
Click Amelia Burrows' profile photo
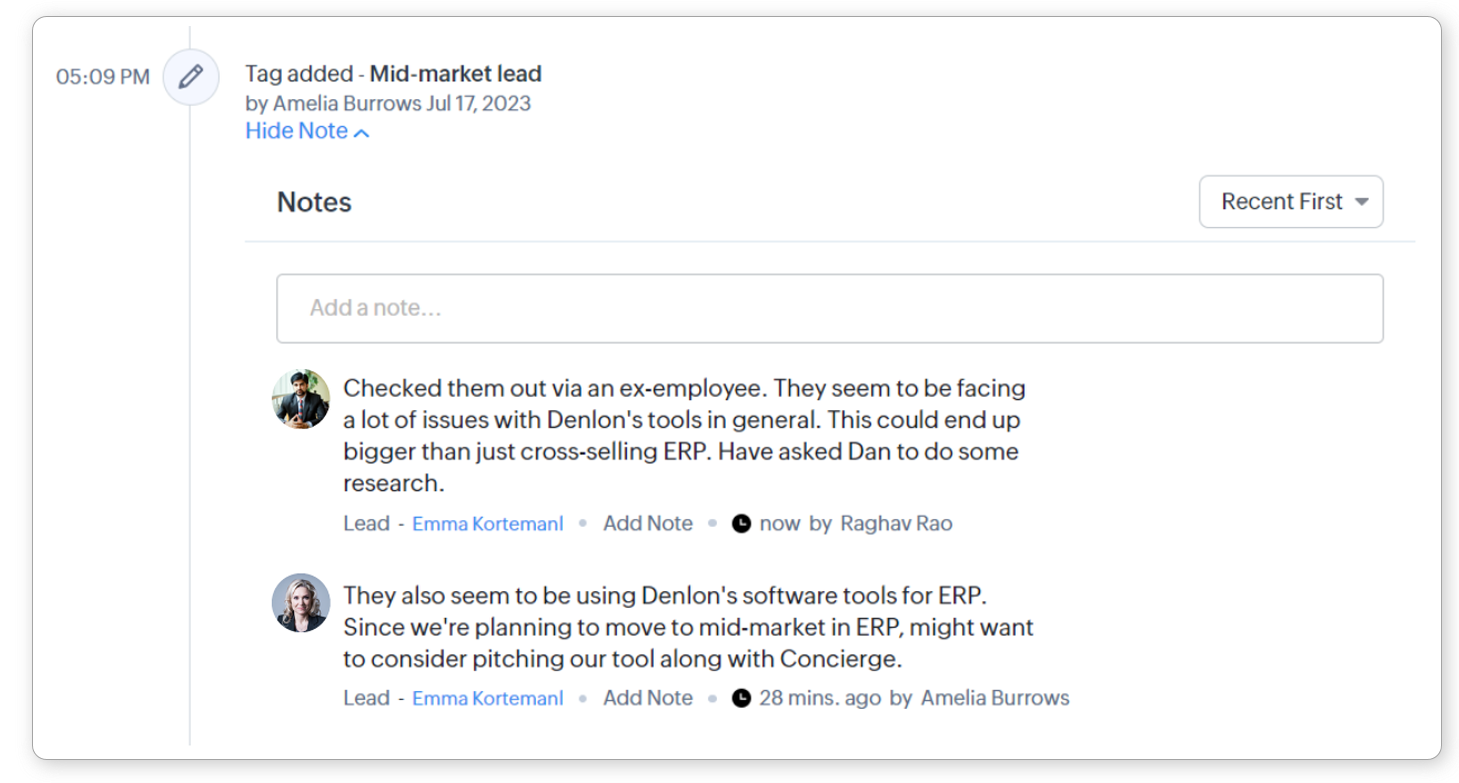(301, 602)
